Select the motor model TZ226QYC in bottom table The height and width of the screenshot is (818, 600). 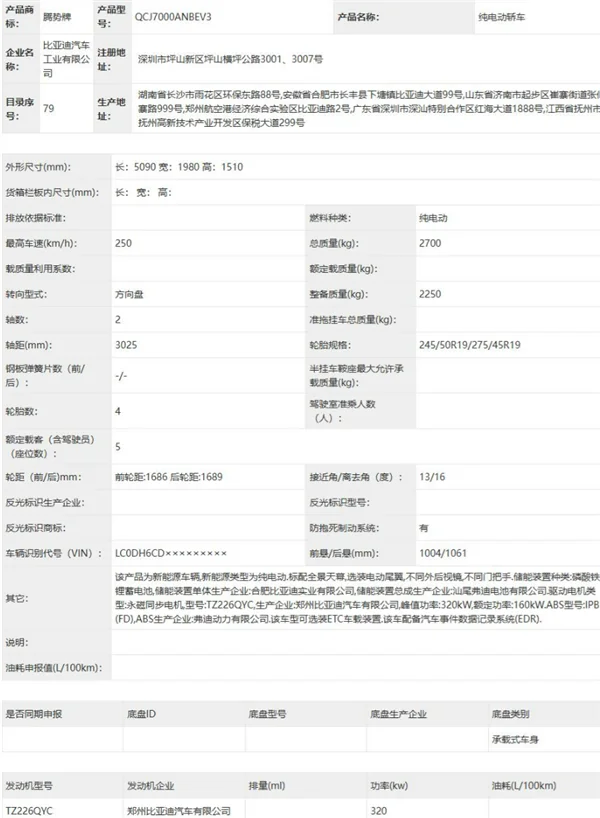pyautogui.click(x=29, y=811)
